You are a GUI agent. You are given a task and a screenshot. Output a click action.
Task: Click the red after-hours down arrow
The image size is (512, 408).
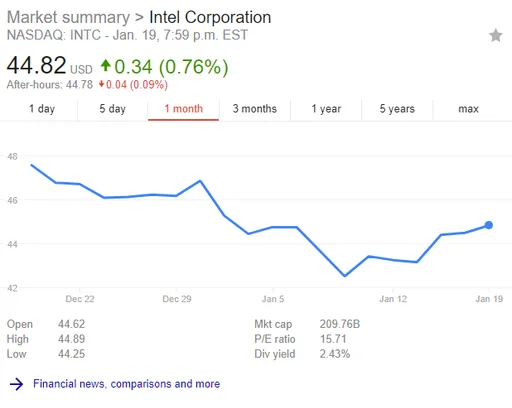coord(101,84)
